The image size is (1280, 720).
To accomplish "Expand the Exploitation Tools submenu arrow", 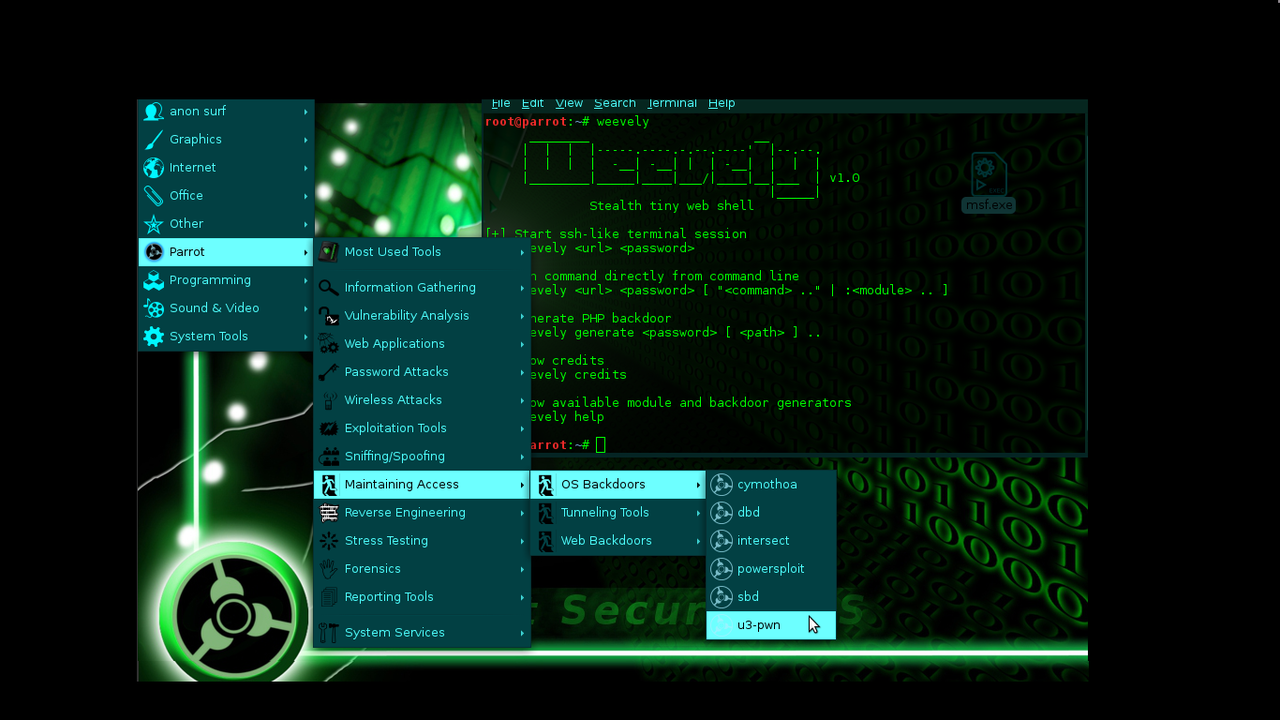I will [x=522, y=428].
